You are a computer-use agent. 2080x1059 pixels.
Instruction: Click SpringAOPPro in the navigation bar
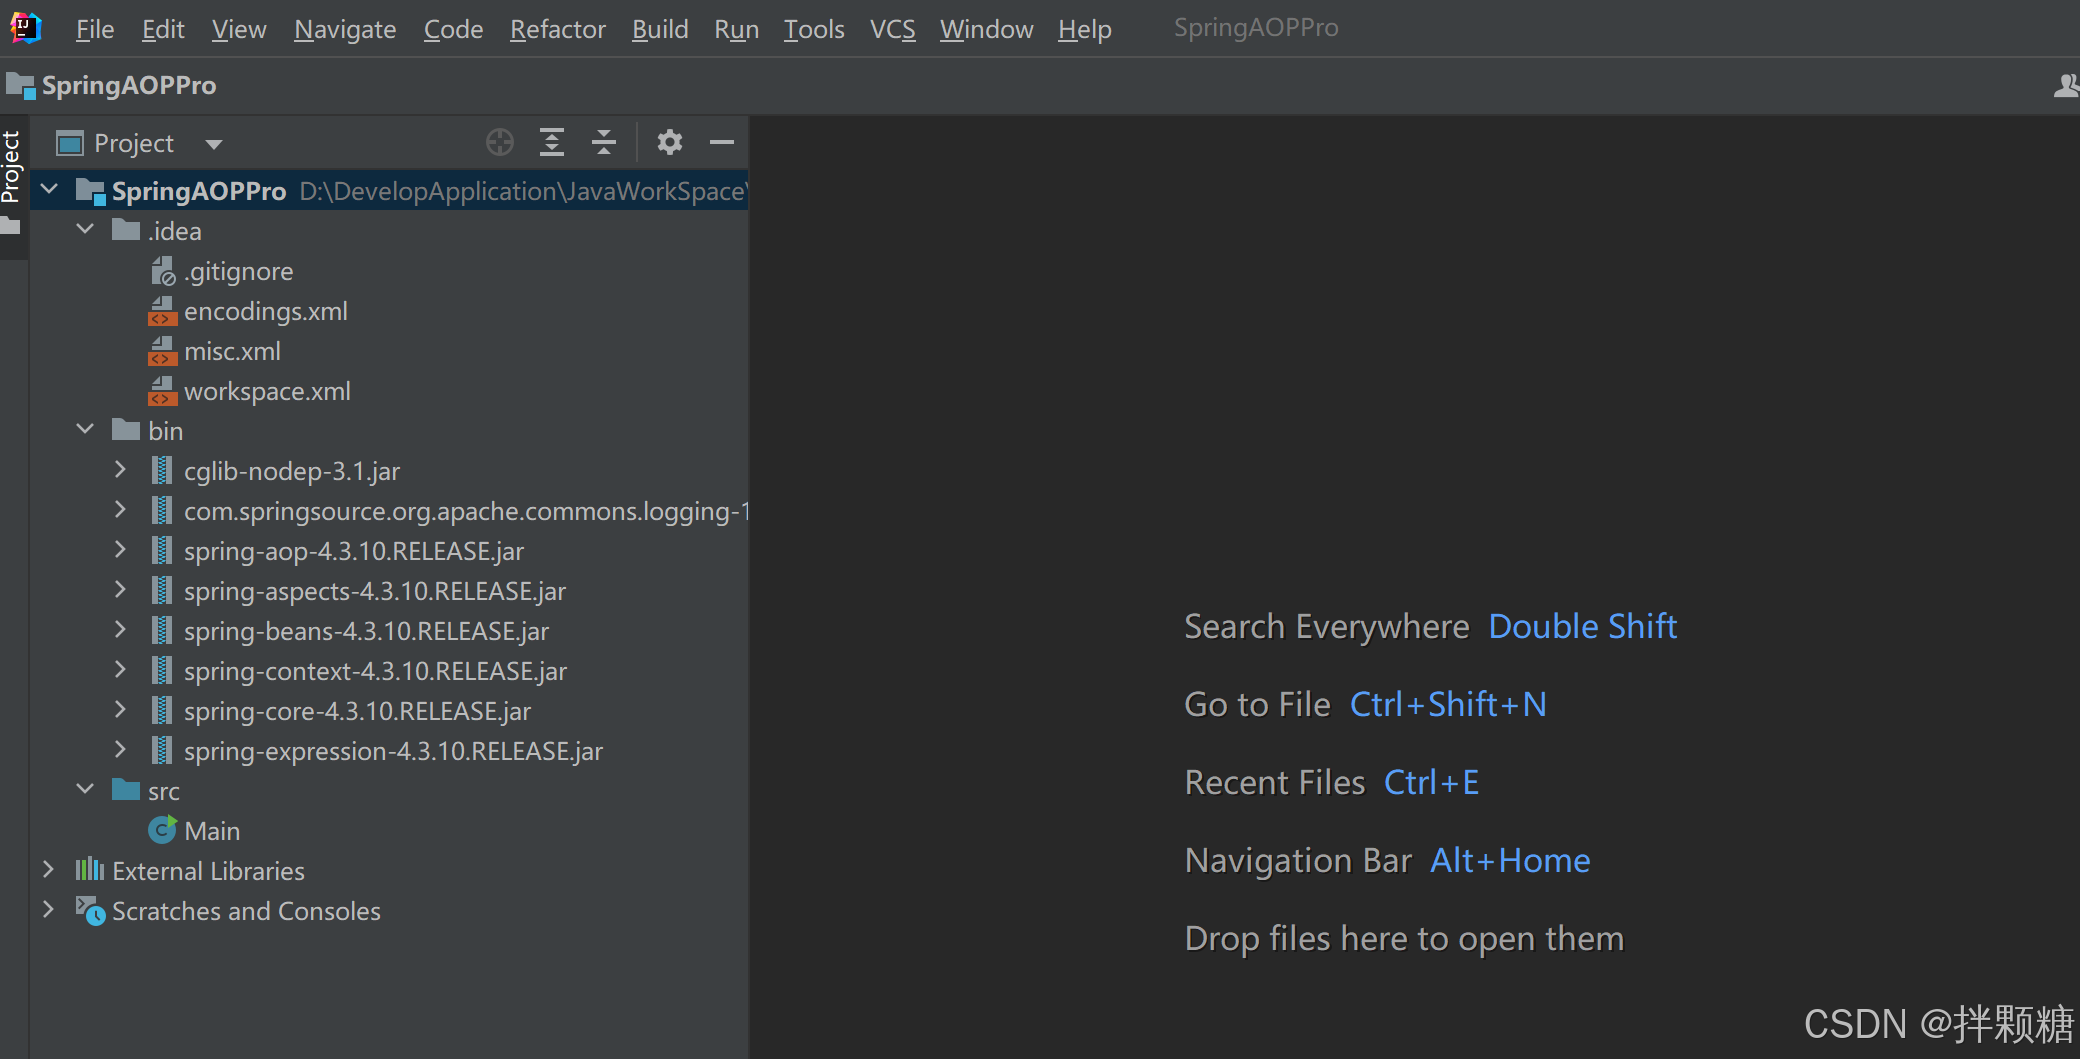tap(129, 86)
